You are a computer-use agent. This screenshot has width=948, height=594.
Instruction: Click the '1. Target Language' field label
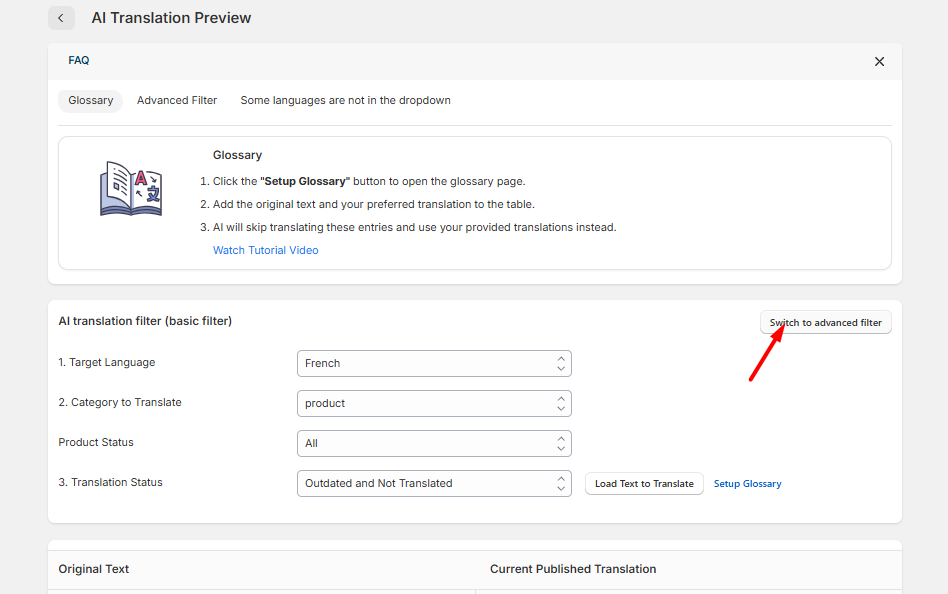point(107,363)
